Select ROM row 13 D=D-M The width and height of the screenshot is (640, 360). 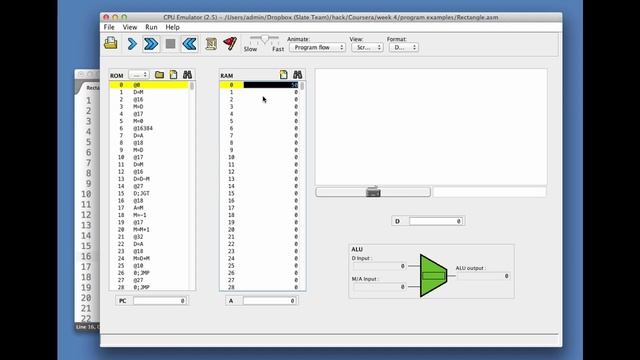(x=149, y=179)
